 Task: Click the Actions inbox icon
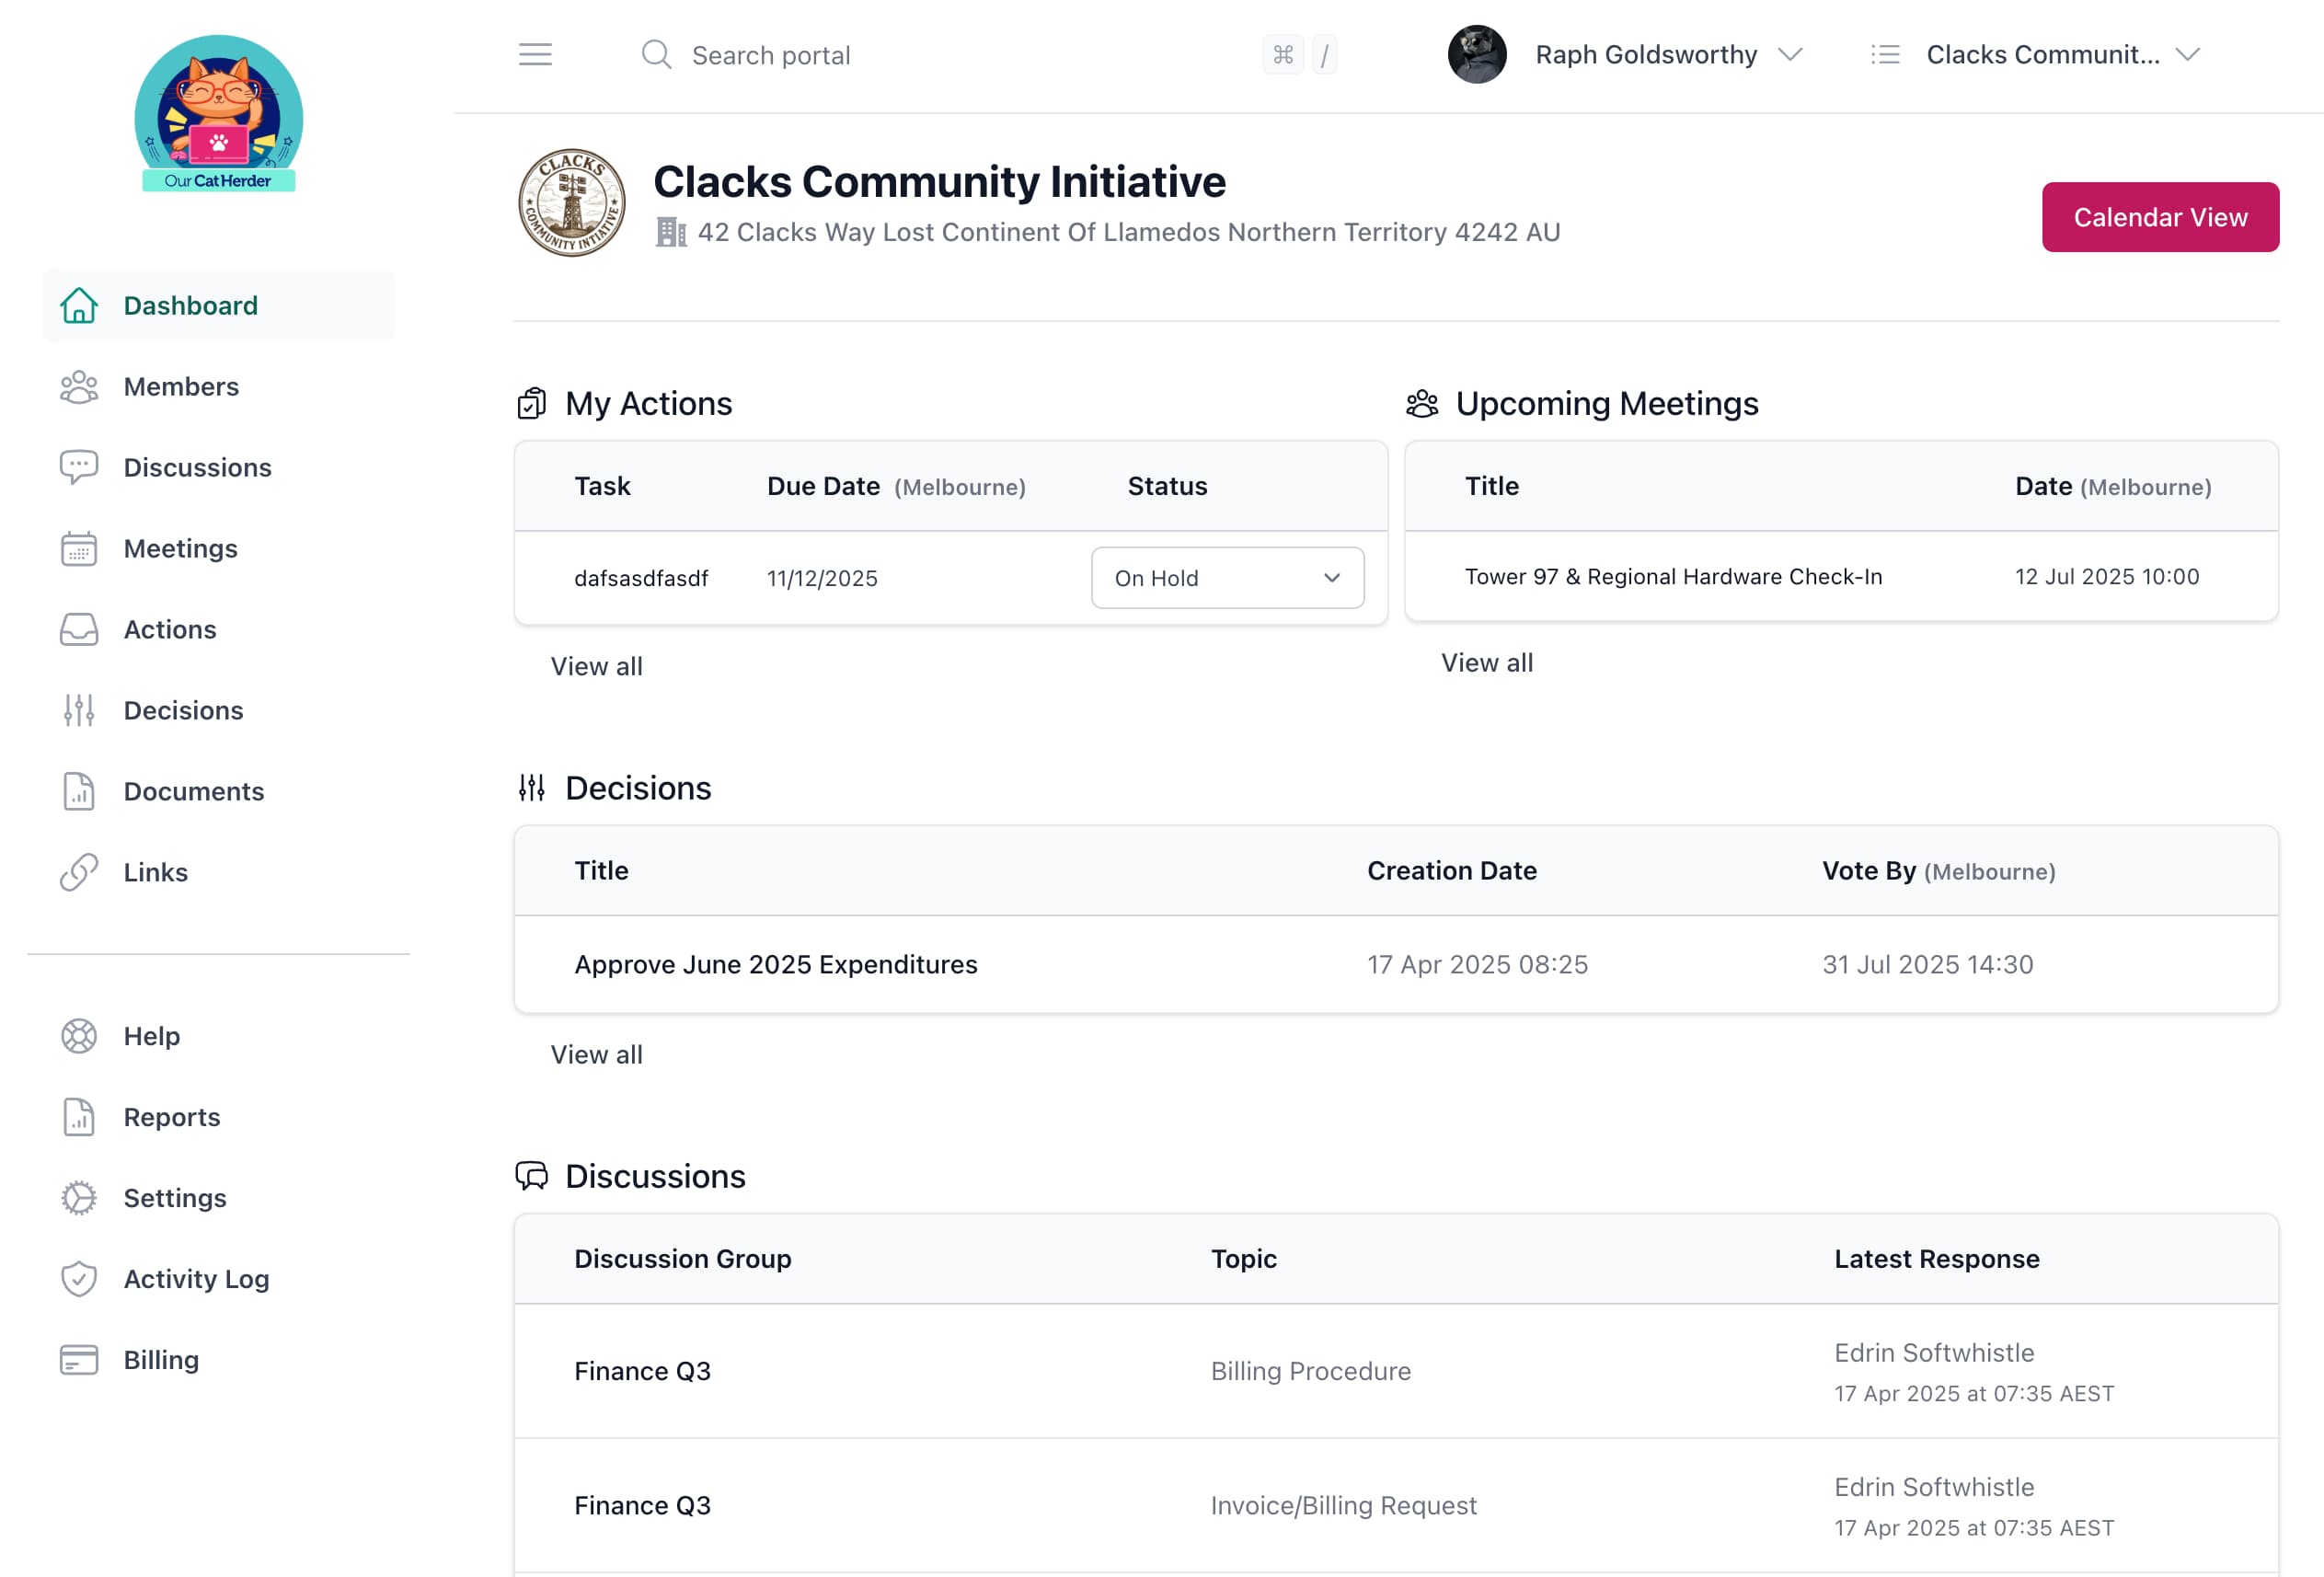point(79,629)
